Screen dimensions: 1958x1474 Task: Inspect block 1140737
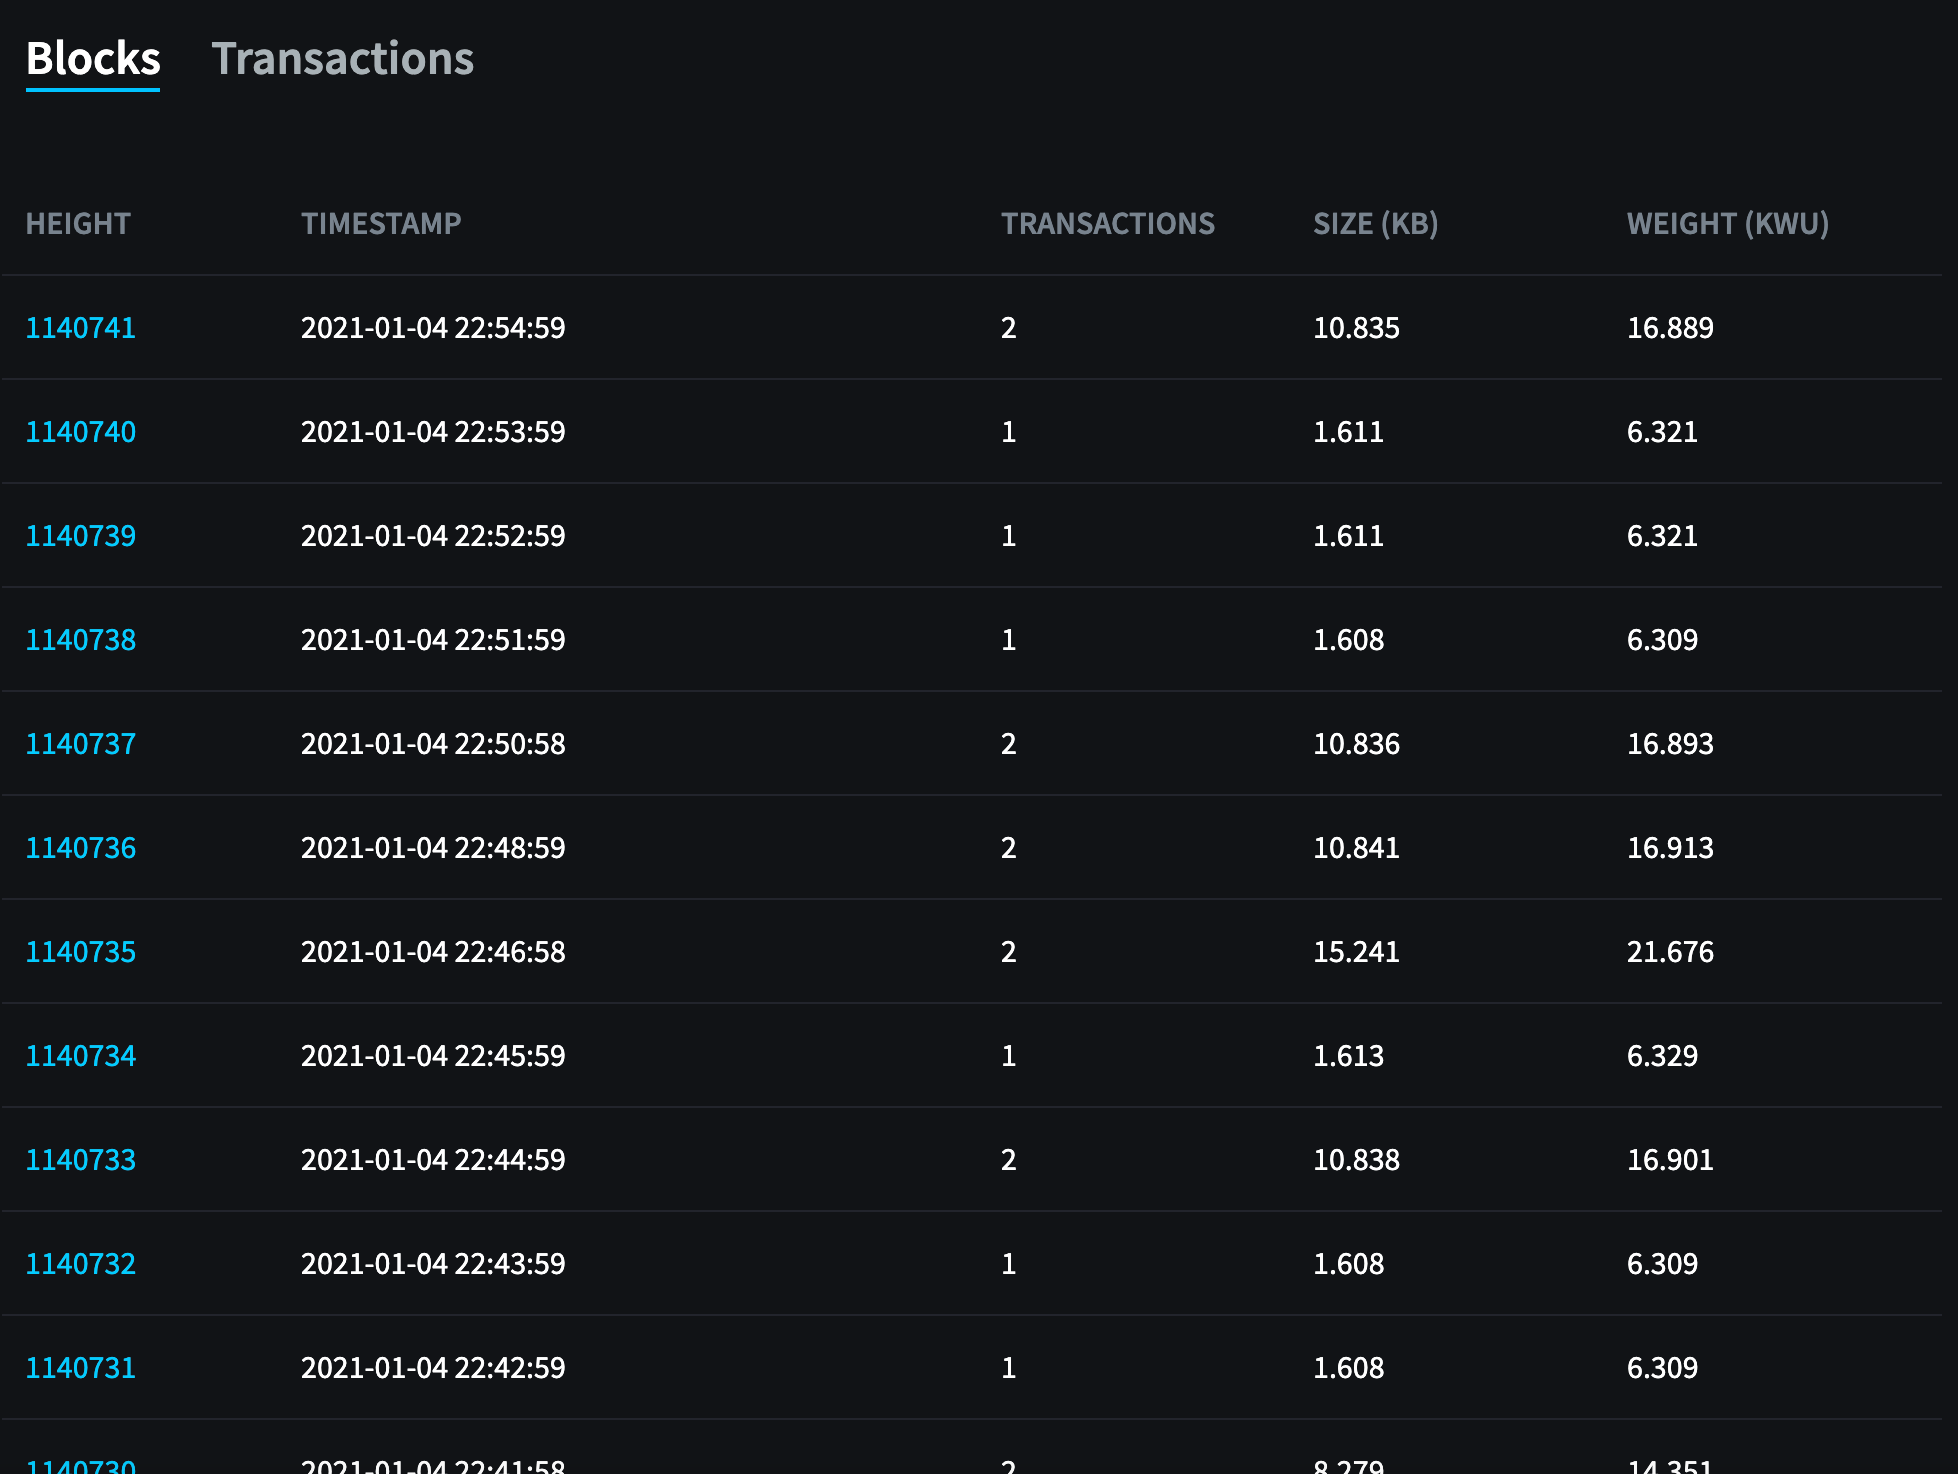[80, 743]
